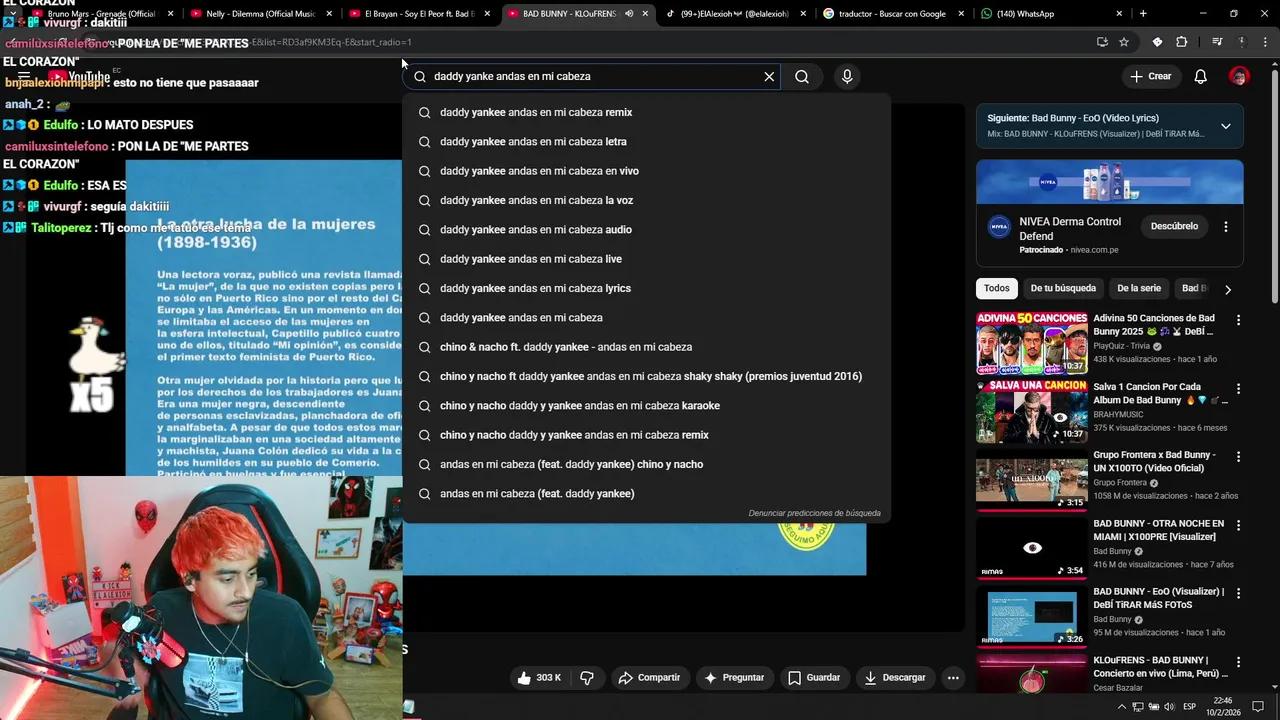1280x720 pixels.
Task: Click the 'Descúbrelo' ad button
Action: tap(1174, 226)
